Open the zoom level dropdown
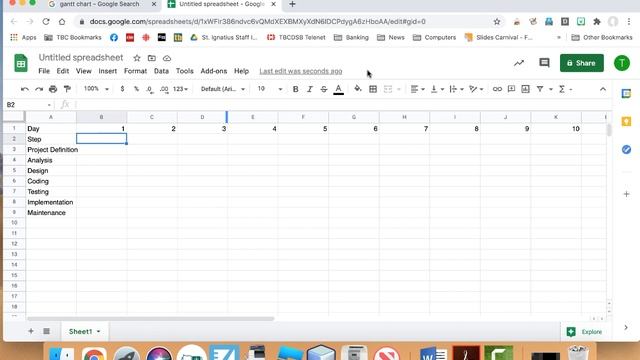 [96, 89]
